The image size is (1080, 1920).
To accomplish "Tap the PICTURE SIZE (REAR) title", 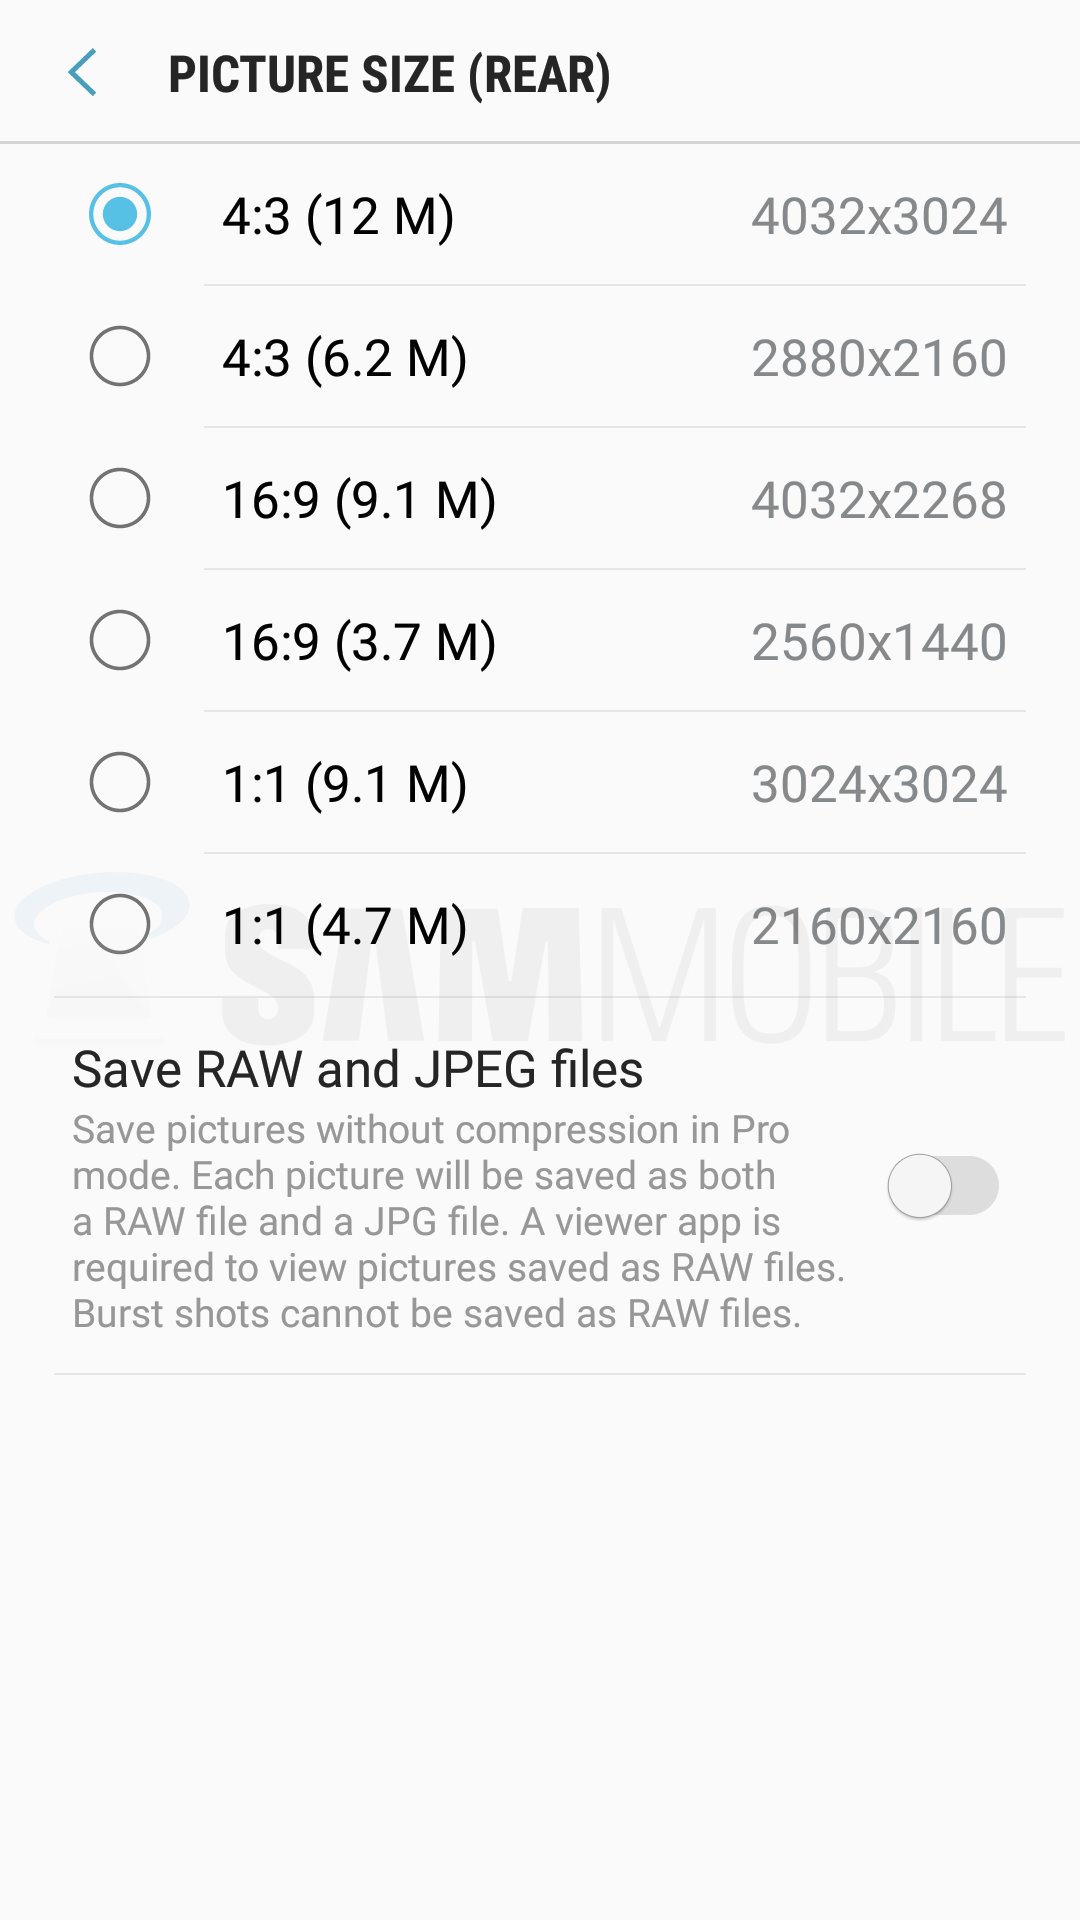I will pos(389,75).
